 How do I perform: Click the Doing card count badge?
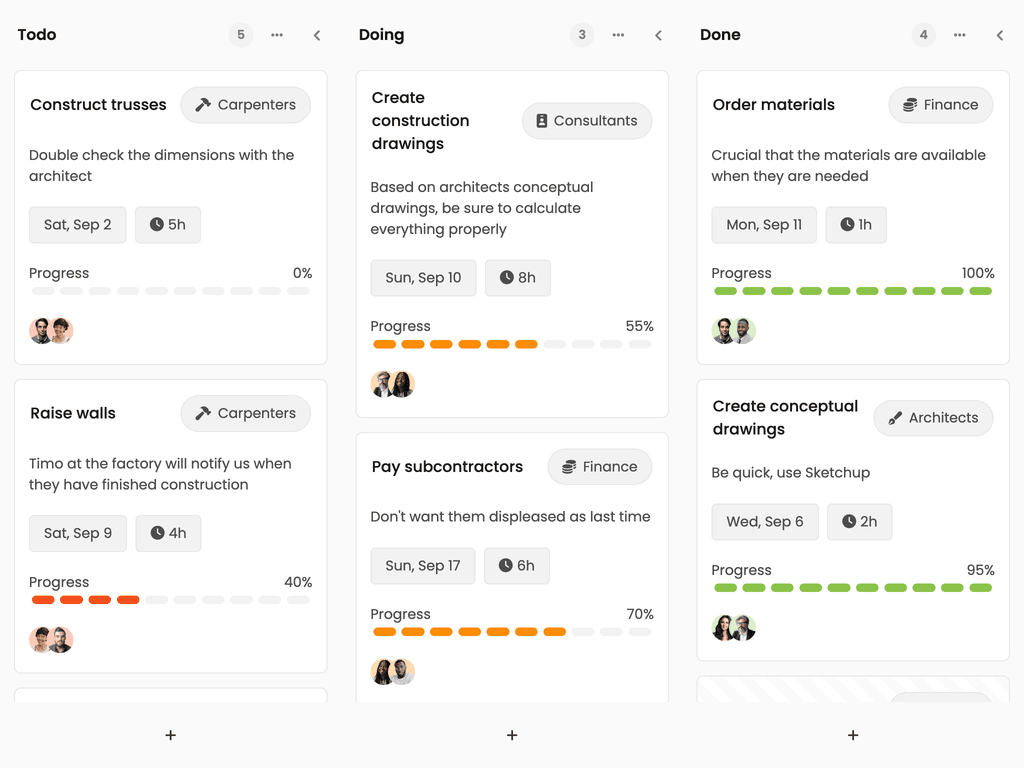tap(582, 35)
